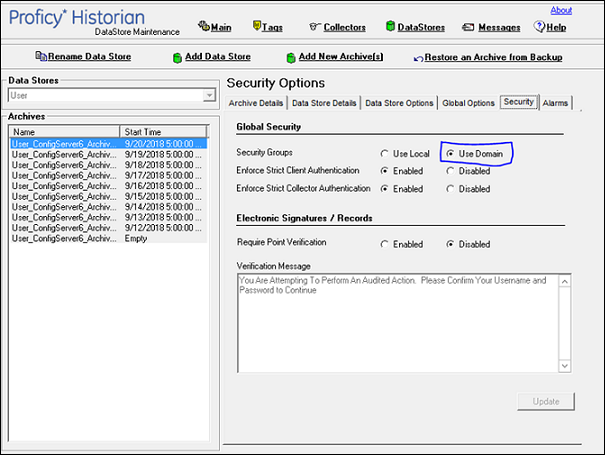The width and height of the screenshot is (605, 455).
Task: Switch to the Data Store Details tab
Action: [x=324, y=103]
